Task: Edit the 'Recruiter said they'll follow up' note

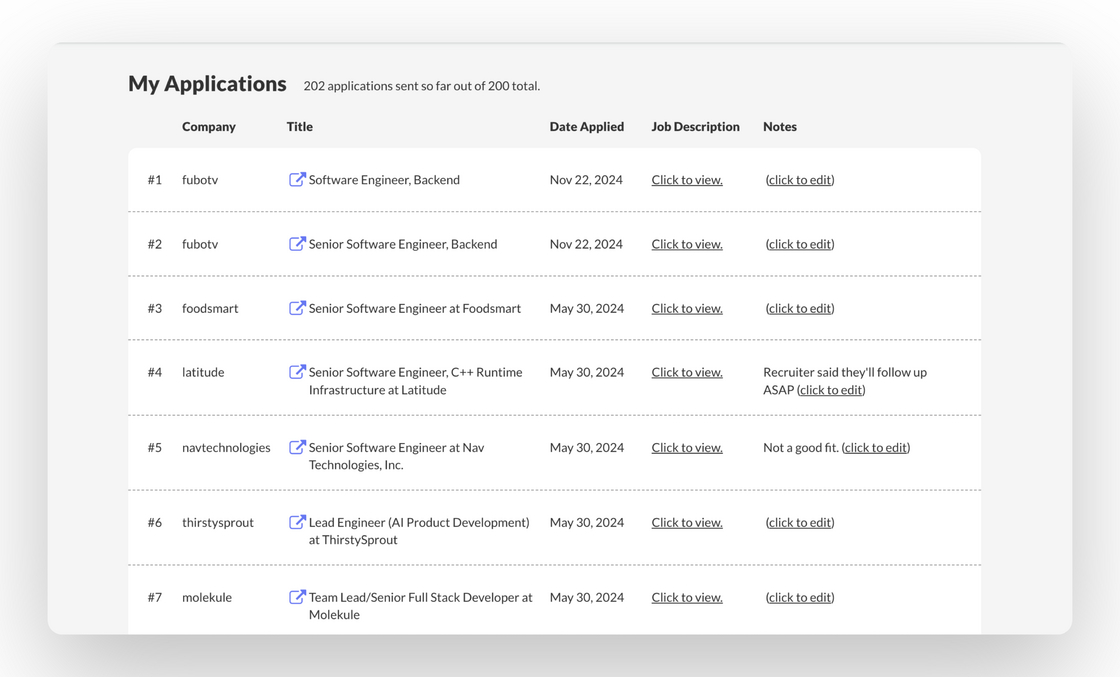Action: click(831, 390)
